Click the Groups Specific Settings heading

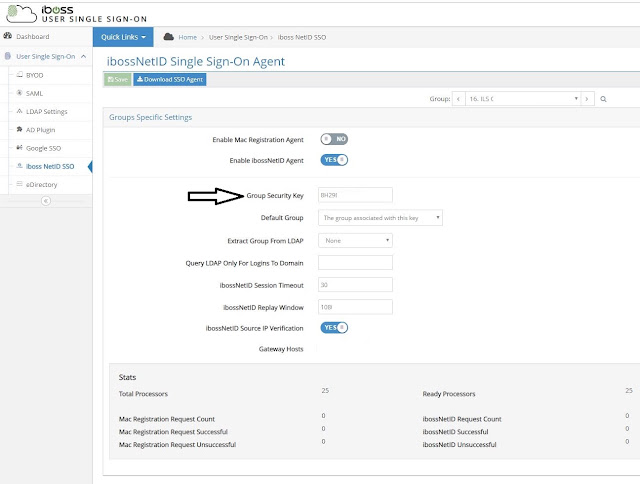point(150,117)
